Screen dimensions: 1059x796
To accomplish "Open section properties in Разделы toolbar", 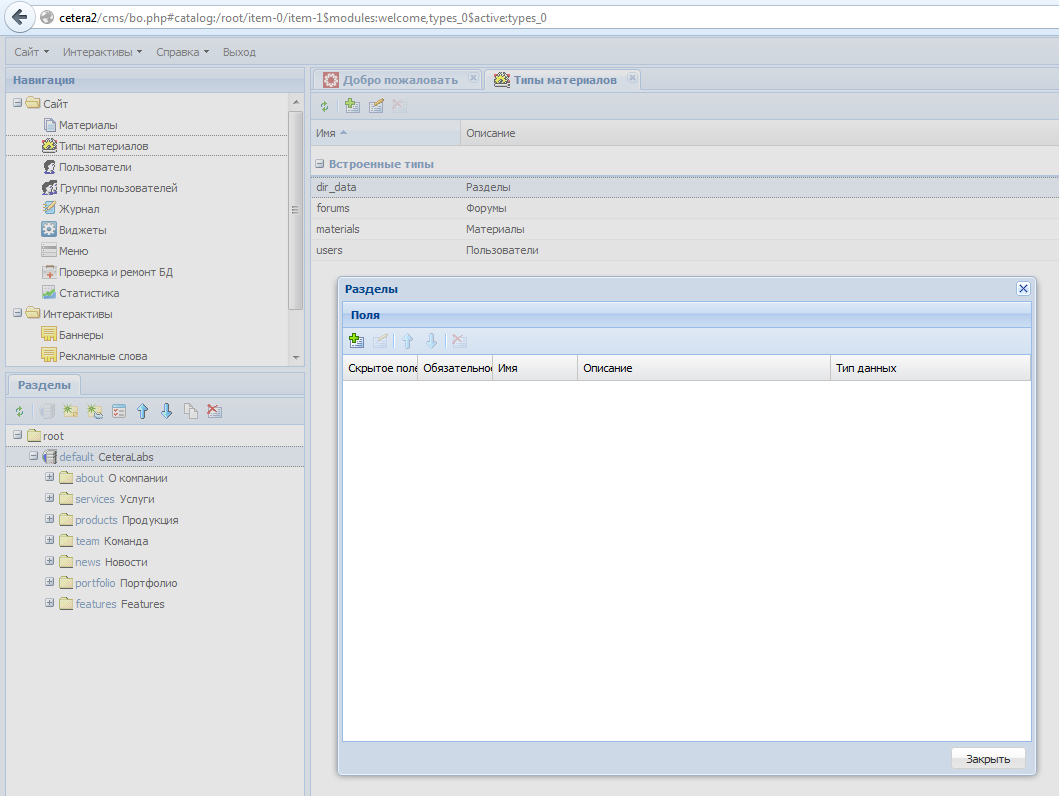I will tap(119, 411).
